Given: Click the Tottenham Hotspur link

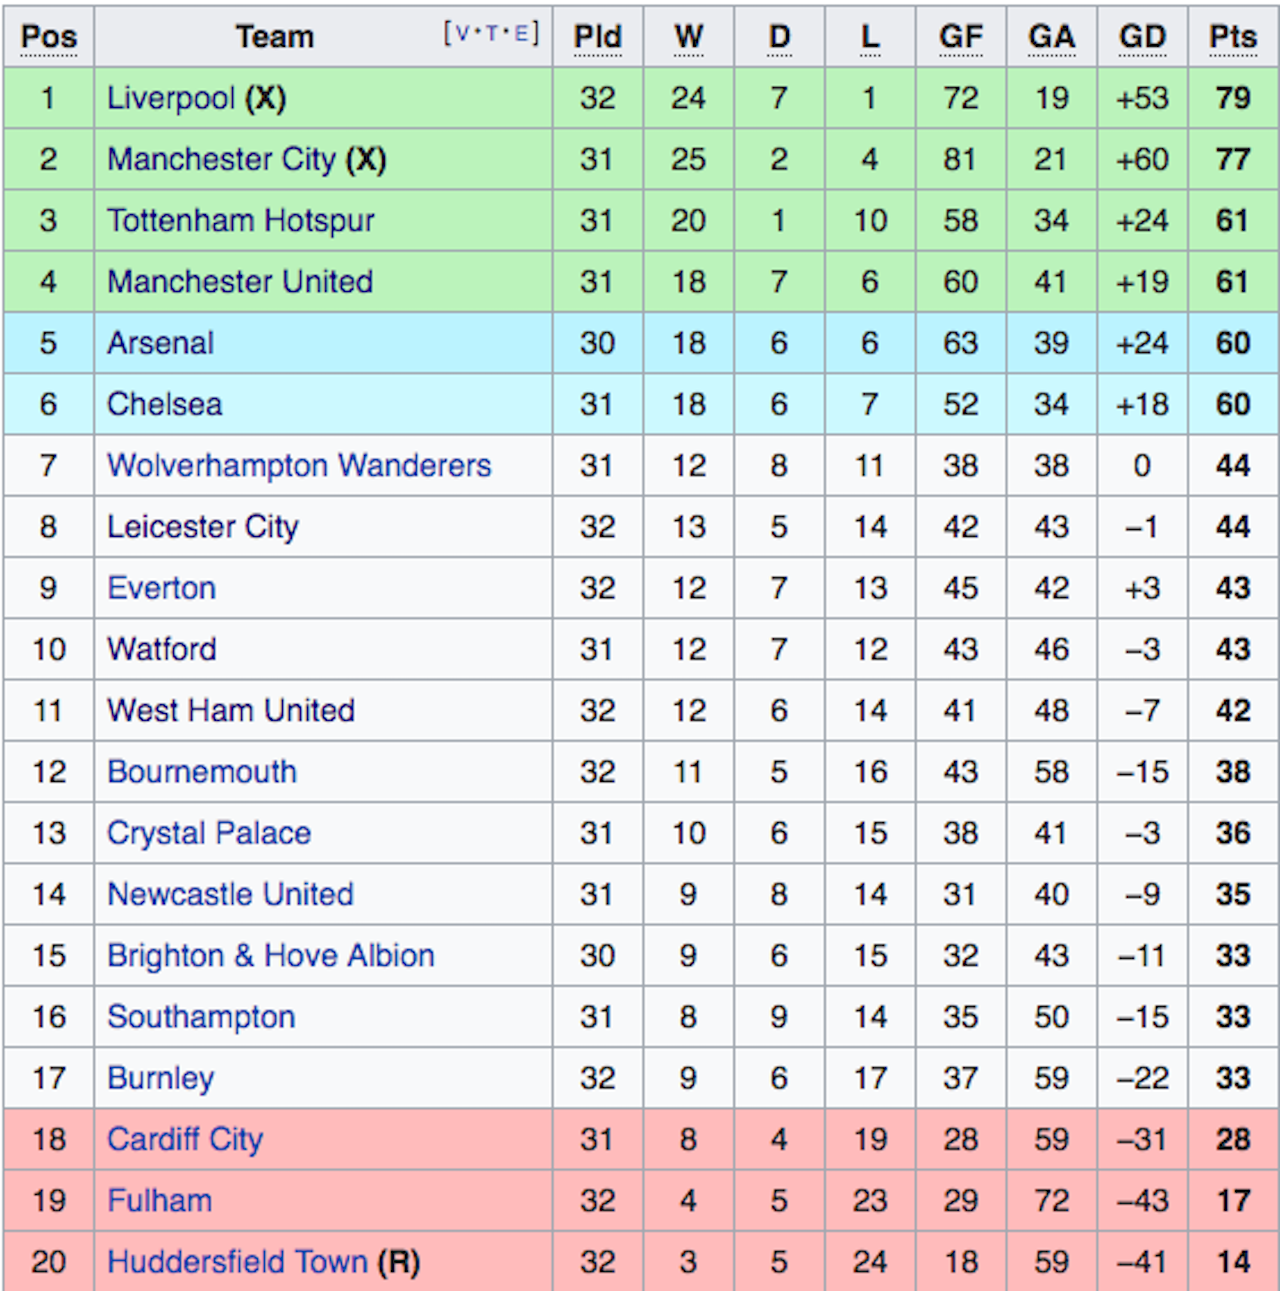Looking at the screenshot, I should (x=241, y=220).
